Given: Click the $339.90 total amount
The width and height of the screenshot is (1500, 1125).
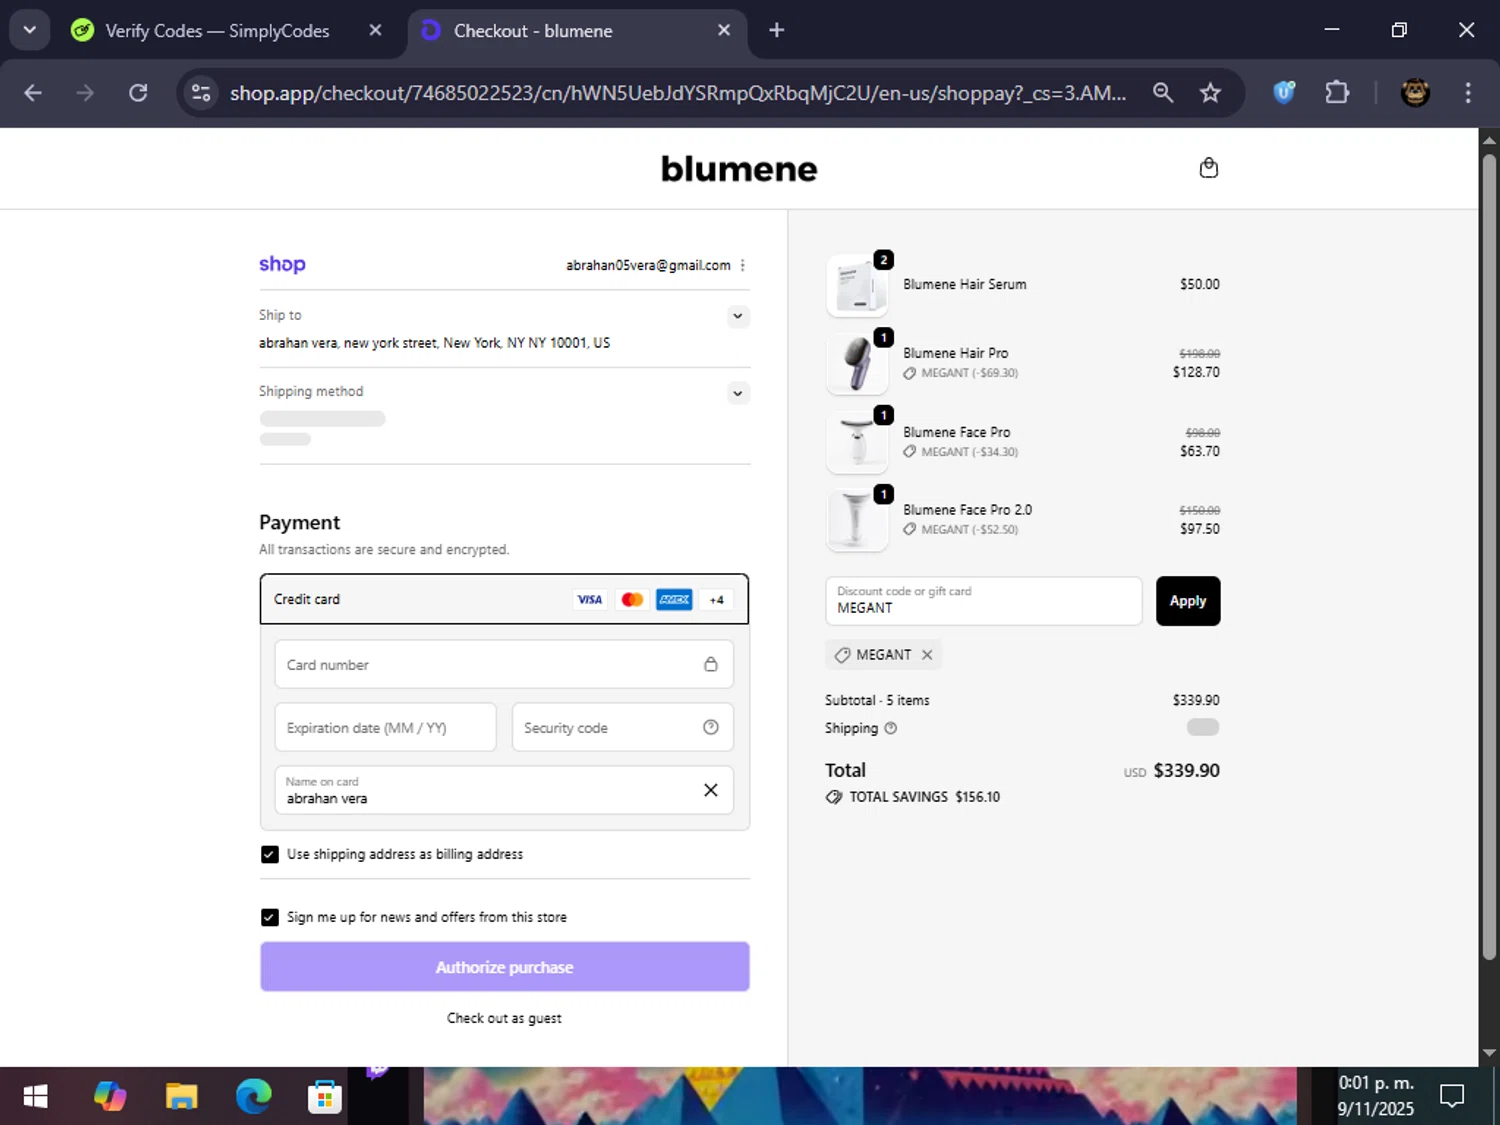Looking at the screenshot, I should 1186,771.
